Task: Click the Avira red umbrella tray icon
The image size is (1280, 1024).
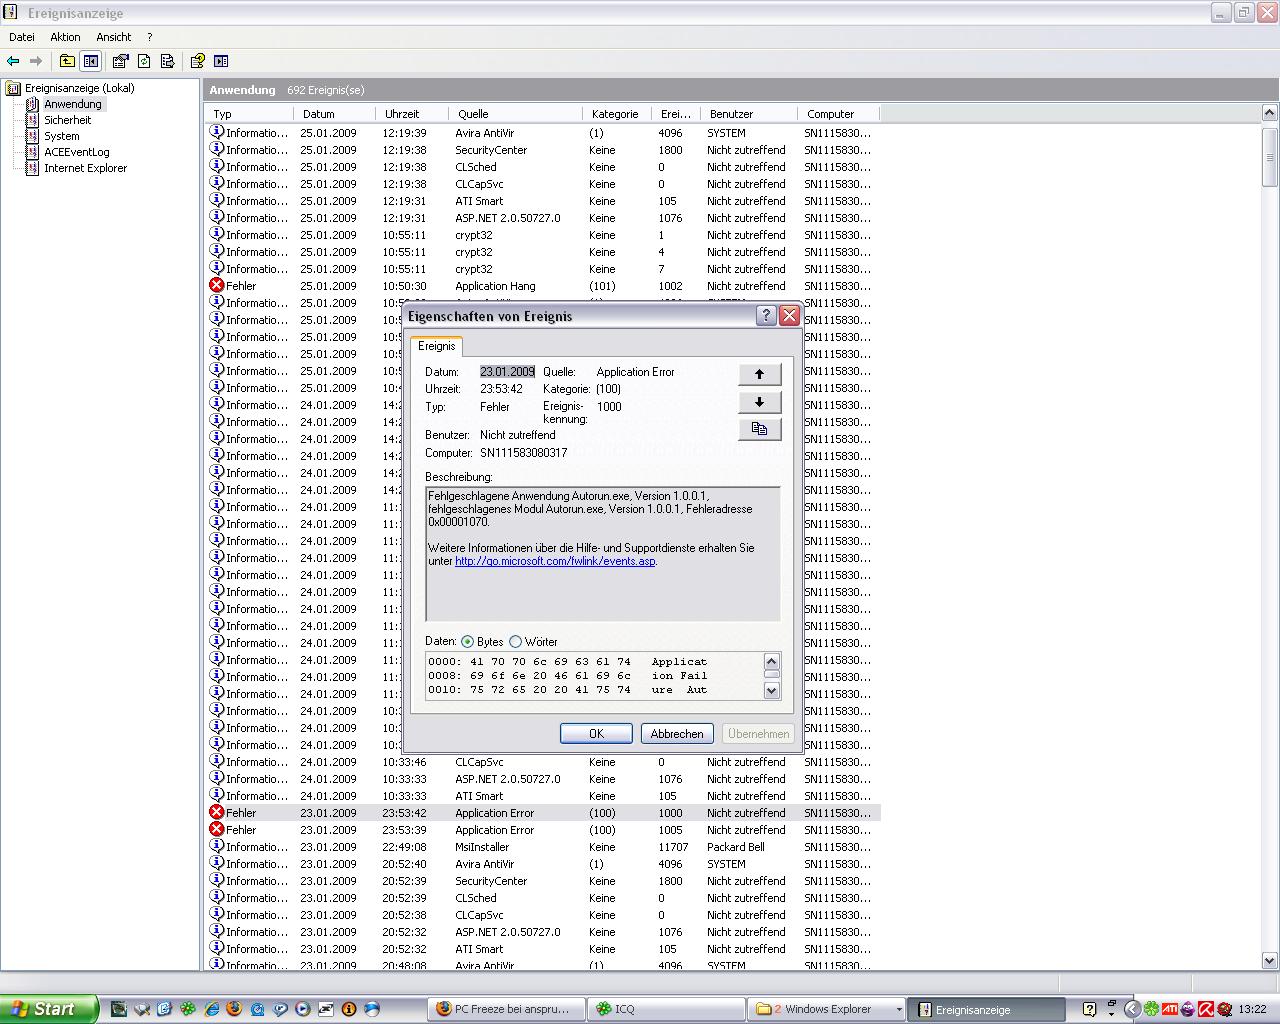Action: [x=1206, y=1009]
